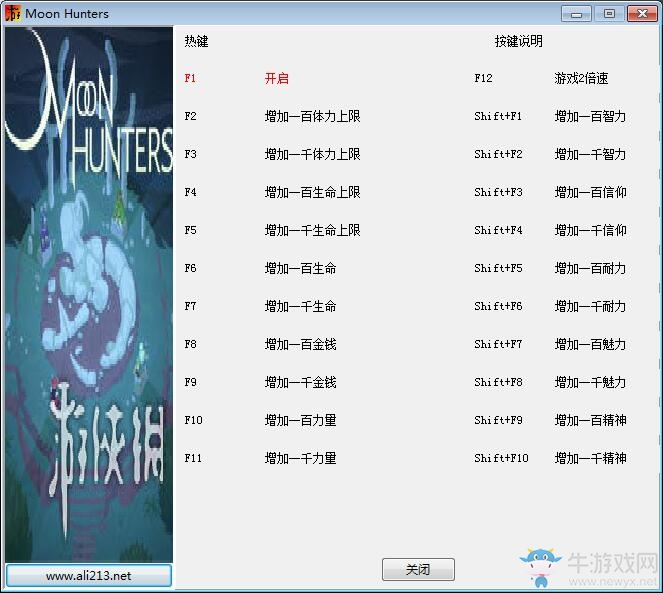Screen dimensions: 663x593
Task: Select the 增加一千信仰 entry
Action: click(590, 231)
